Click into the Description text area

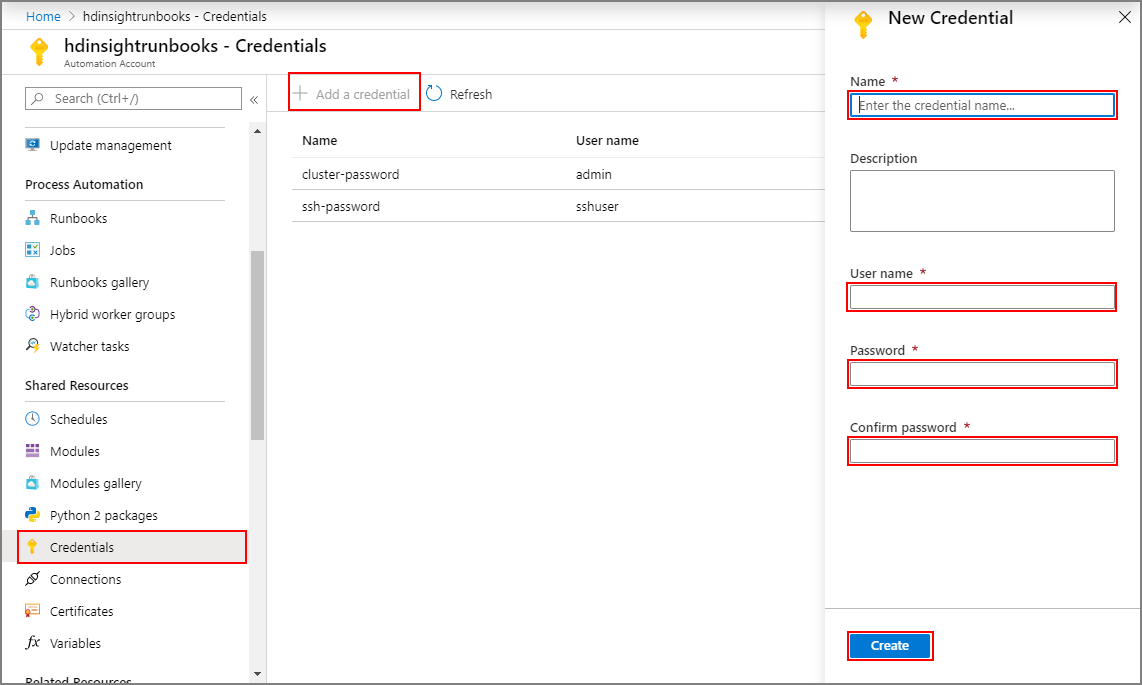982,200
